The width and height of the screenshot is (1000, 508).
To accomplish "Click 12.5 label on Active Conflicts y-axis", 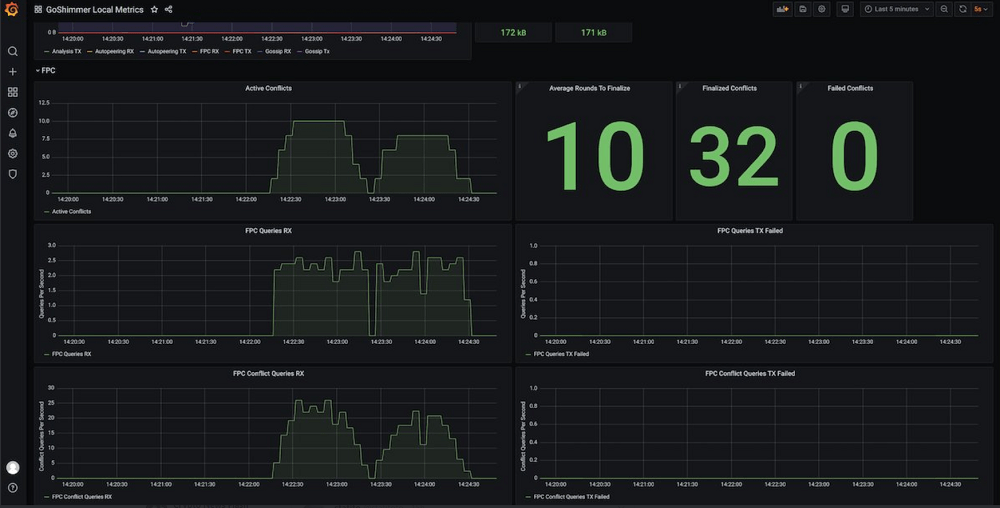I will pyautogui.click(x=44, y=103).
